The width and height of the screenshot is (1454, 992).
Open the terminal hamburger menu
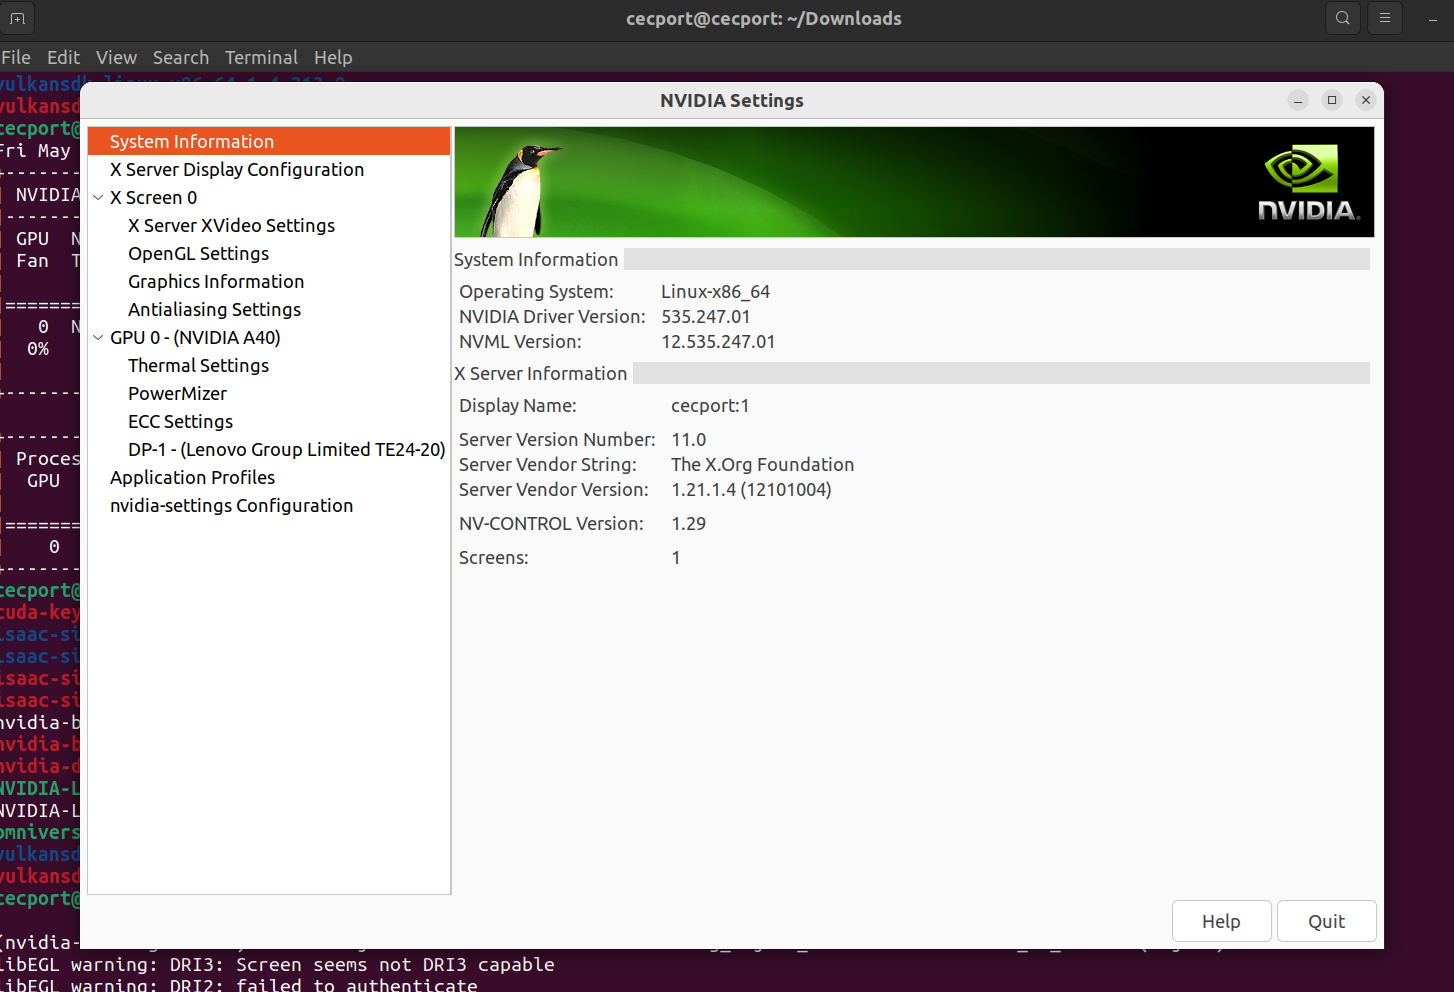(1385, 18)
